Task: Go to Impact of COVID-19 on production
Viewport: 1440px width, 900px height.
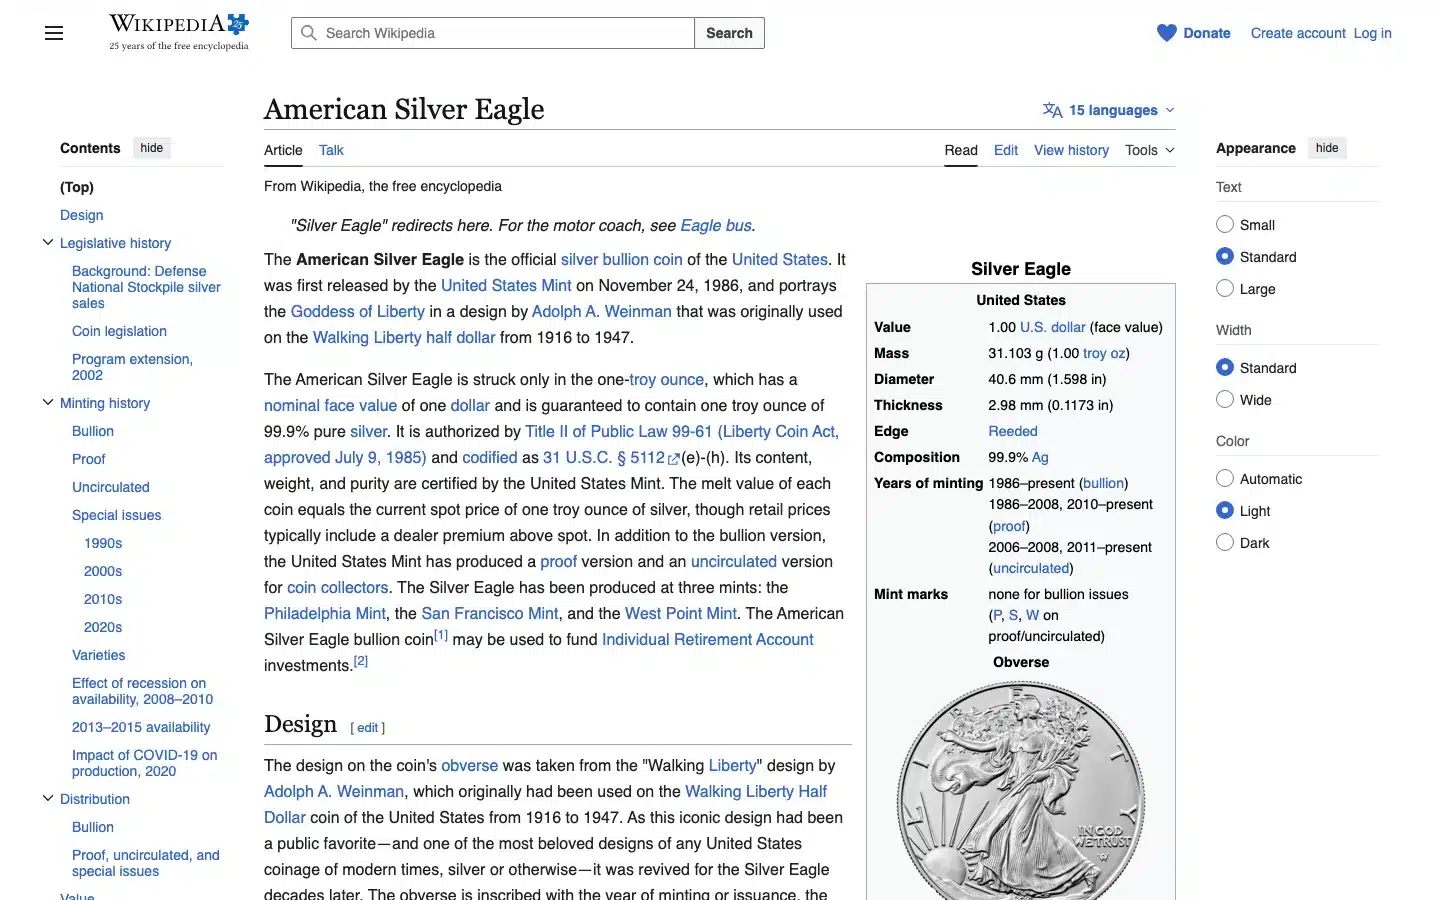Action: coord(144,763)
